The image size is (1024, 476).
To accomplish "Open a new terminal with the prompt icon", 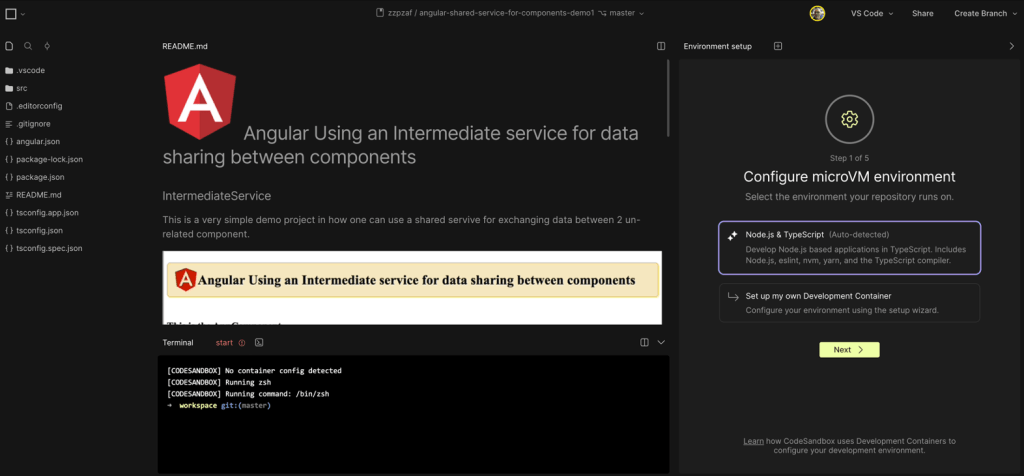I will 259,342.
